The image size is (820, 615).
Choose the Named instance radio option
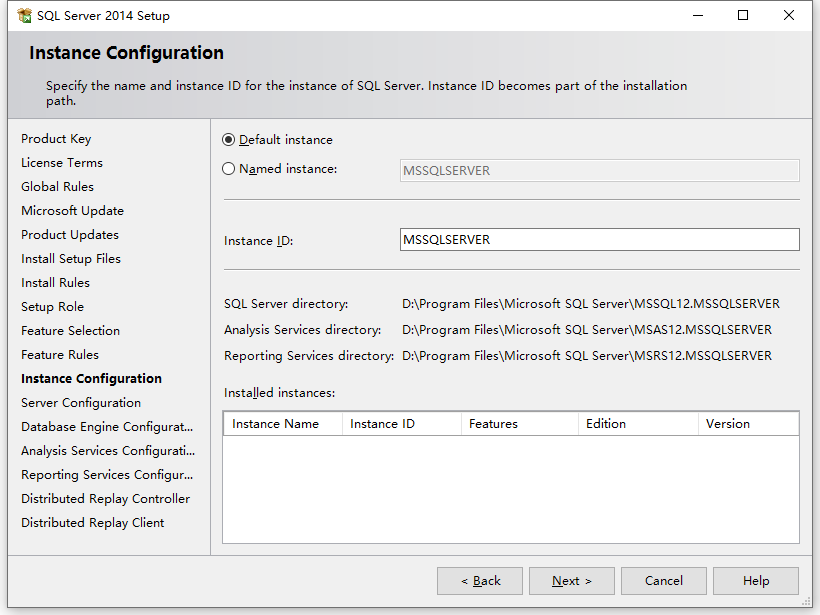(229, 169)
